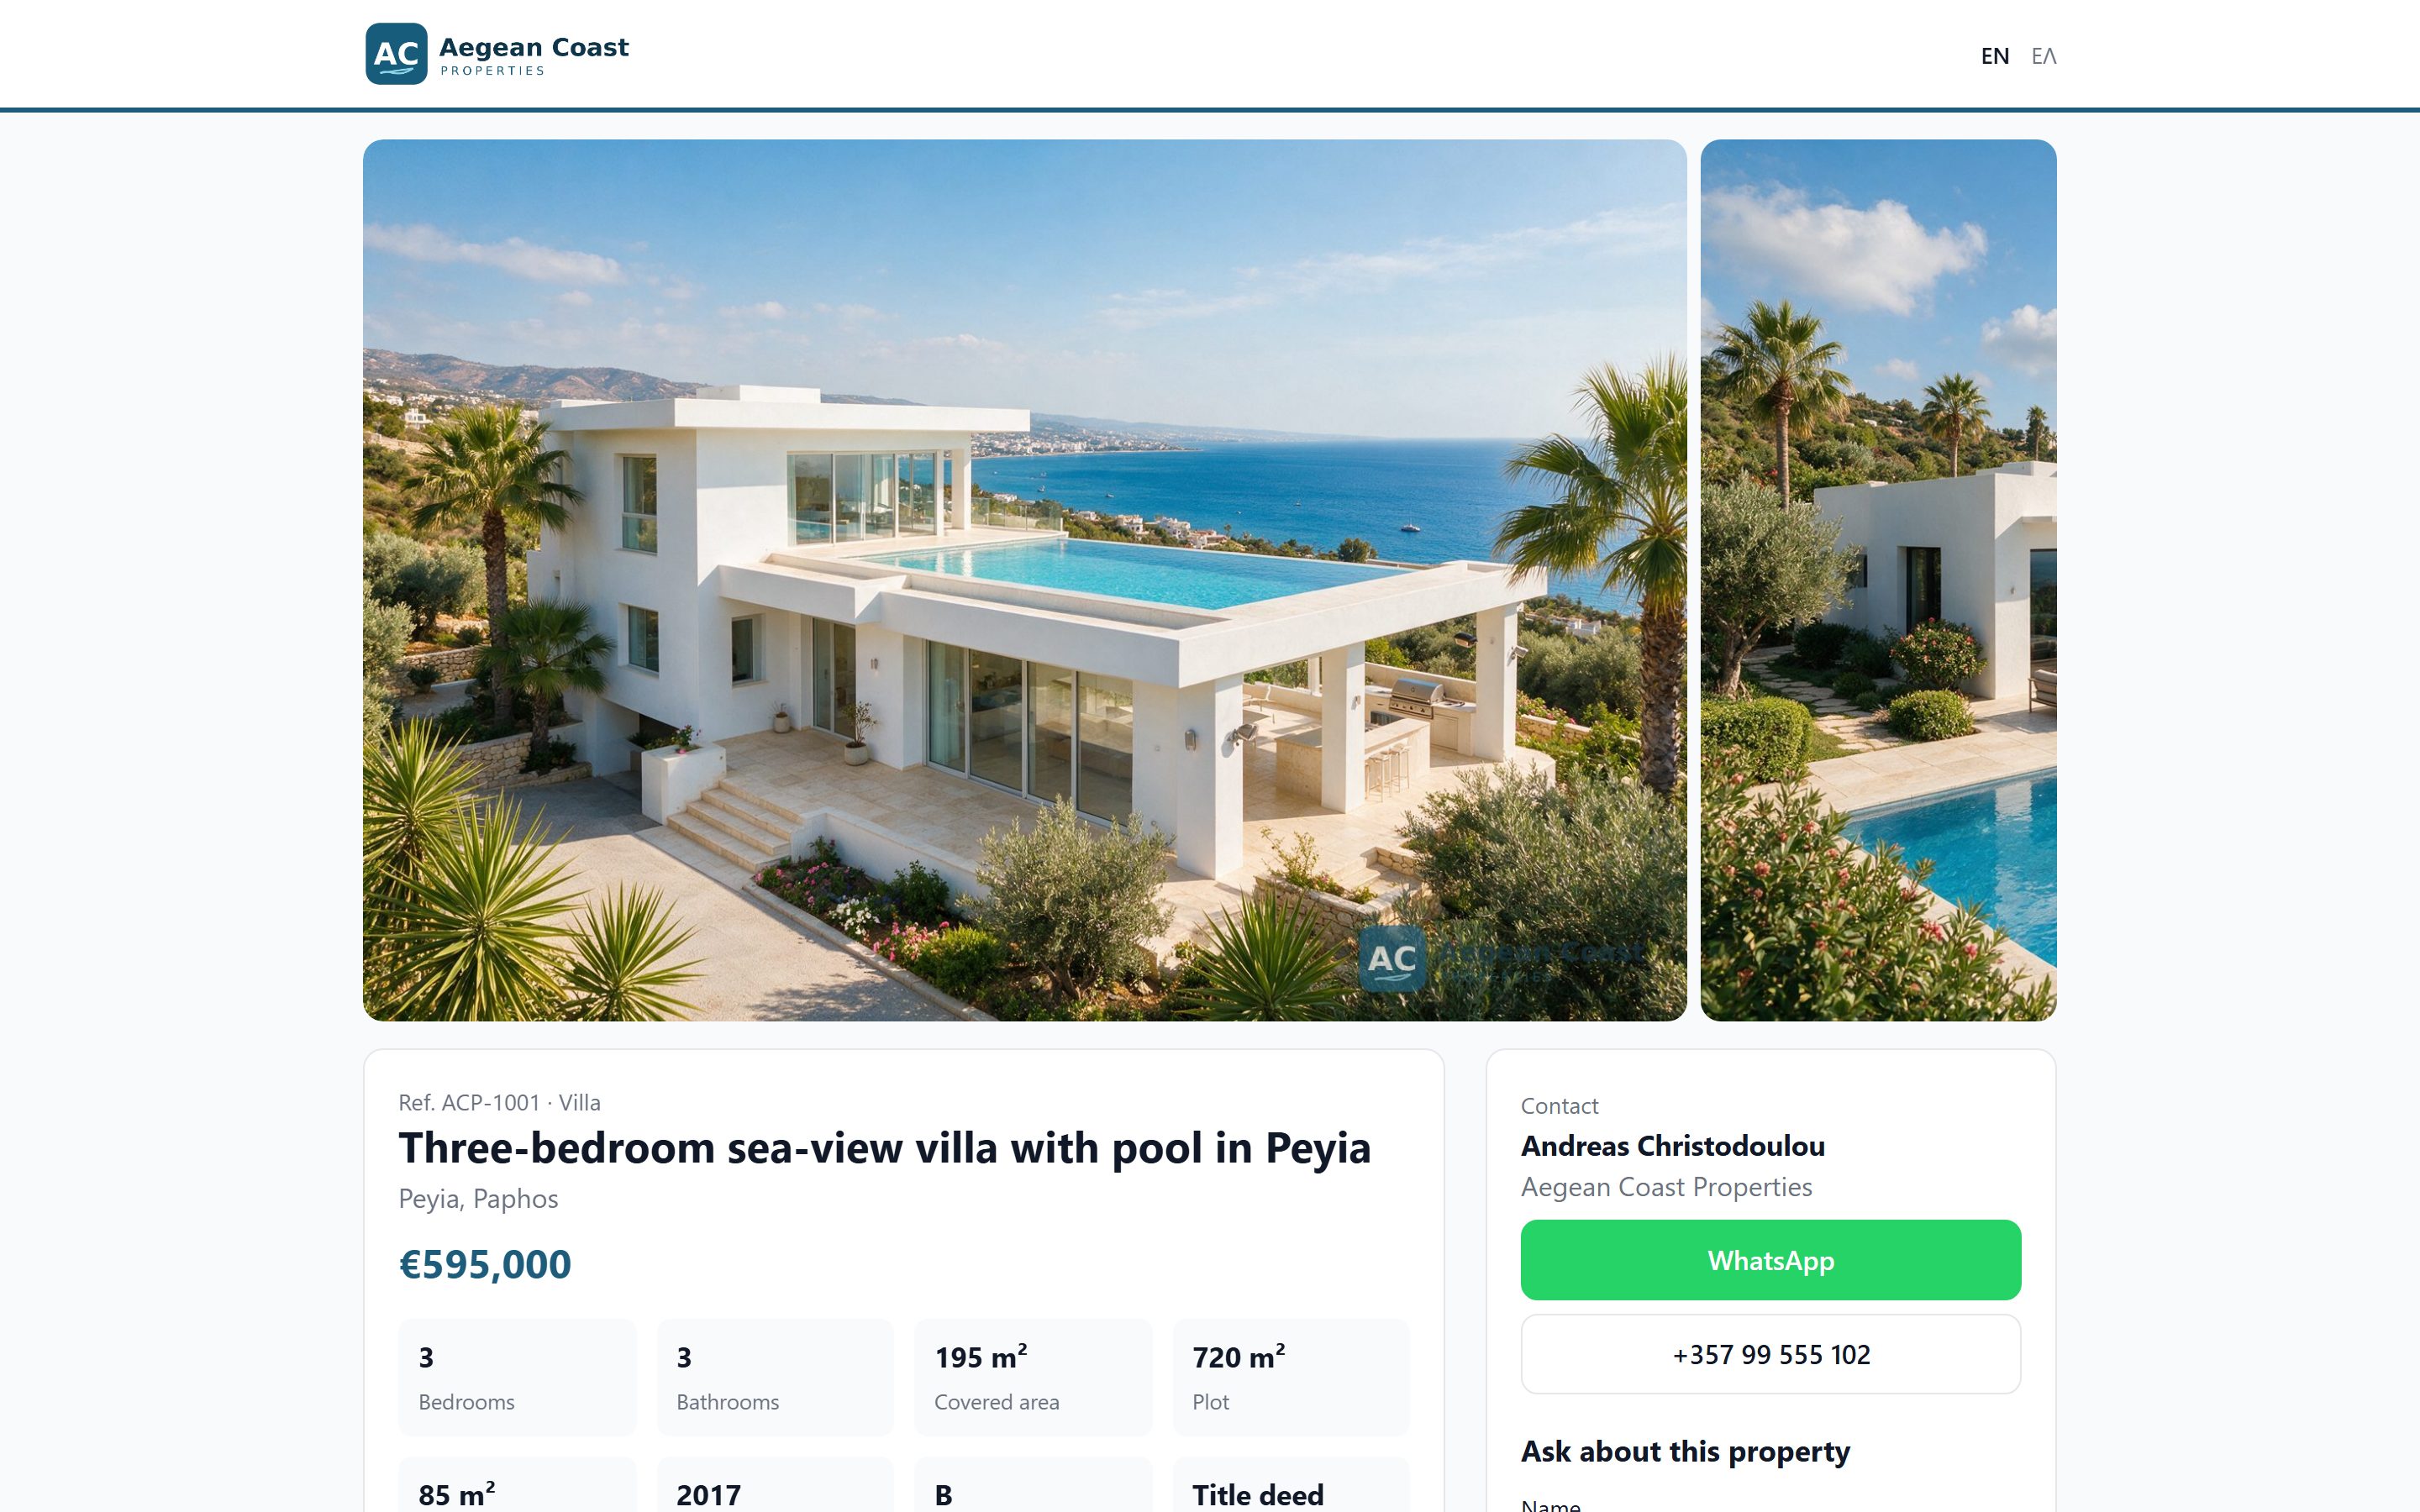
Task: Click the 3 Bedrooms stat tile
Action: 517,1377
